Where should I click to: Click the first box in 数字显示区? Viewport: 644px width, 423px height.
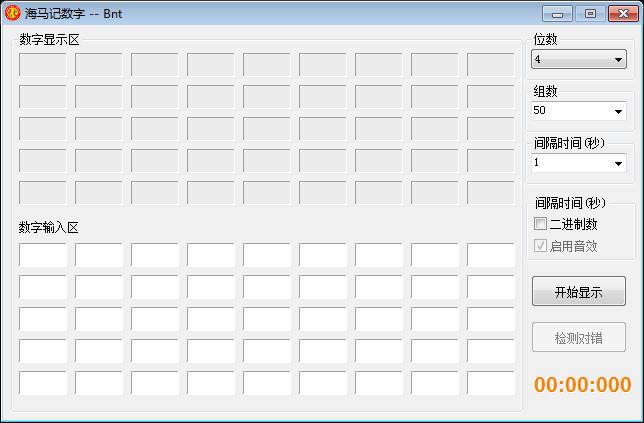43,65
